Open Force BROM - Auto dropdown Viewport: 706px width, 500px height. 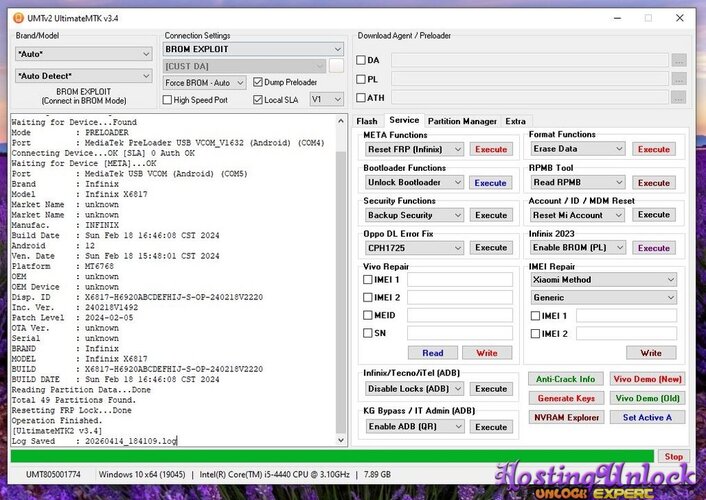coord(204,83)
